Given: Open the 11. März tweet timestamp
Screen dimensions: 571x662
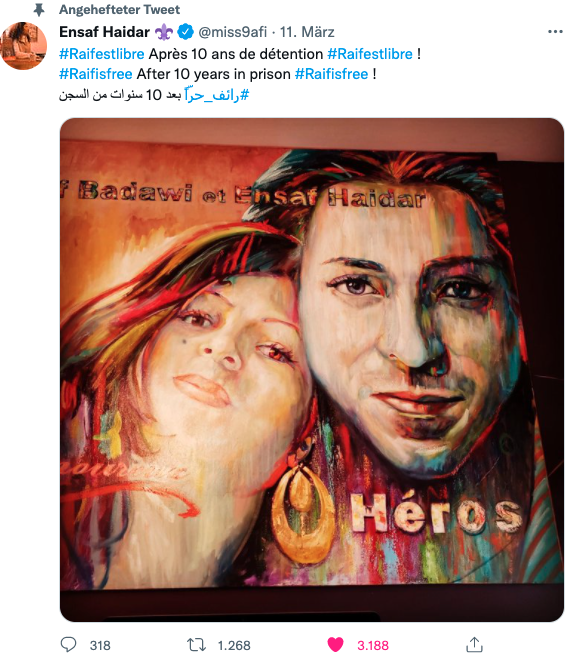Looking at the screenshot, I should pyautogui.click(x=307, y=32).
